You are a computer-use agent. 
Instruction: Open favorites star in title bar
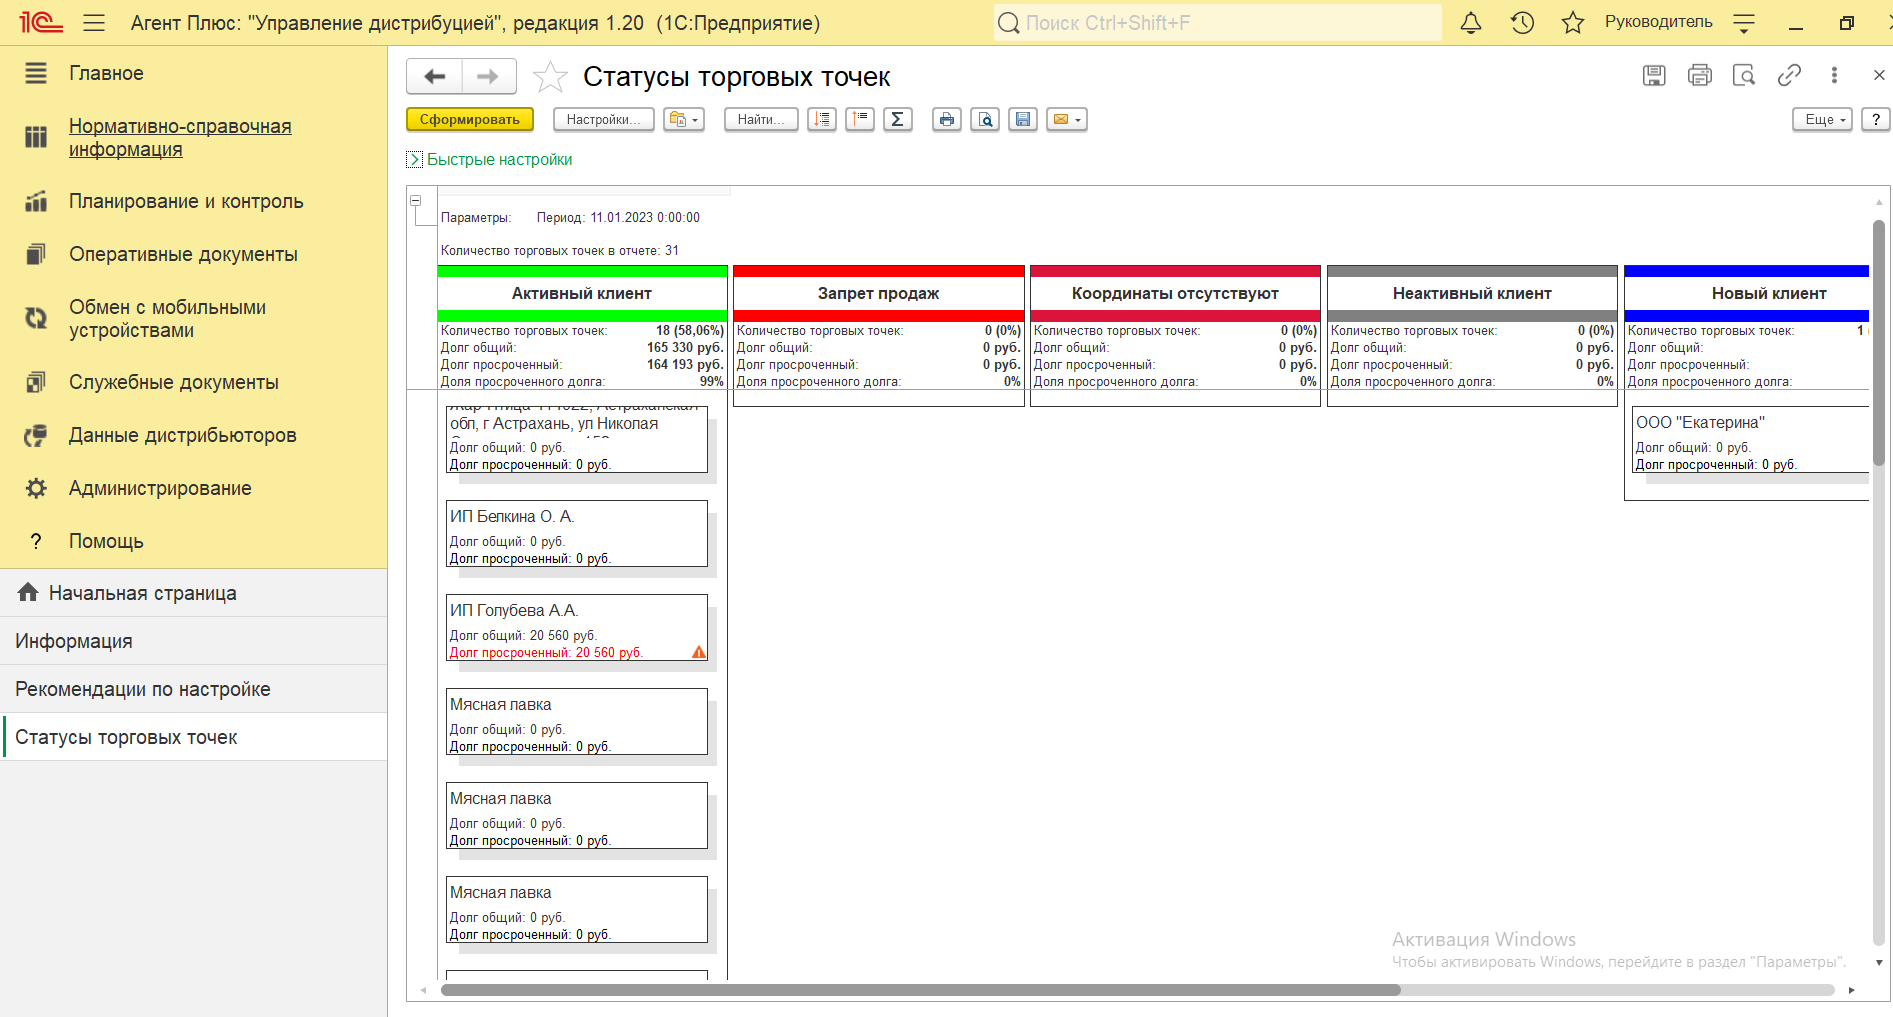1573,22
